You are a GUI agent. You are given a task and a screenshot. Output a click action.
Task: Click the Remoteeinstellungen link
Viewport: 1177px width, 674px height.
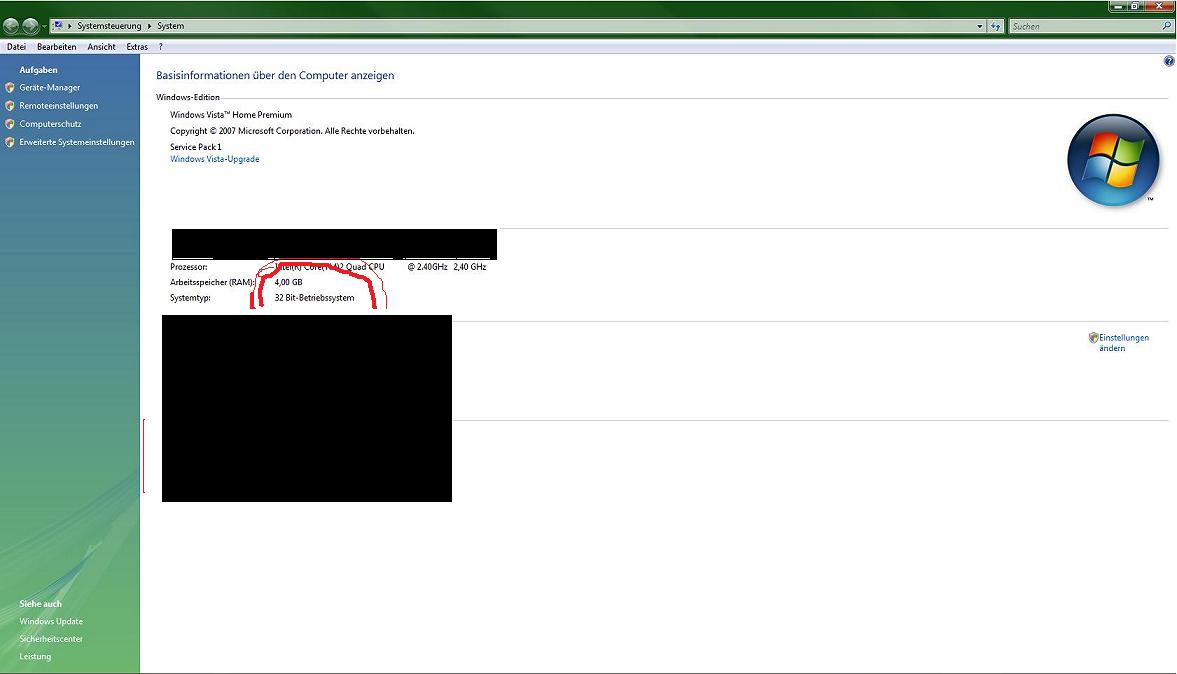[x=58, y=106]
